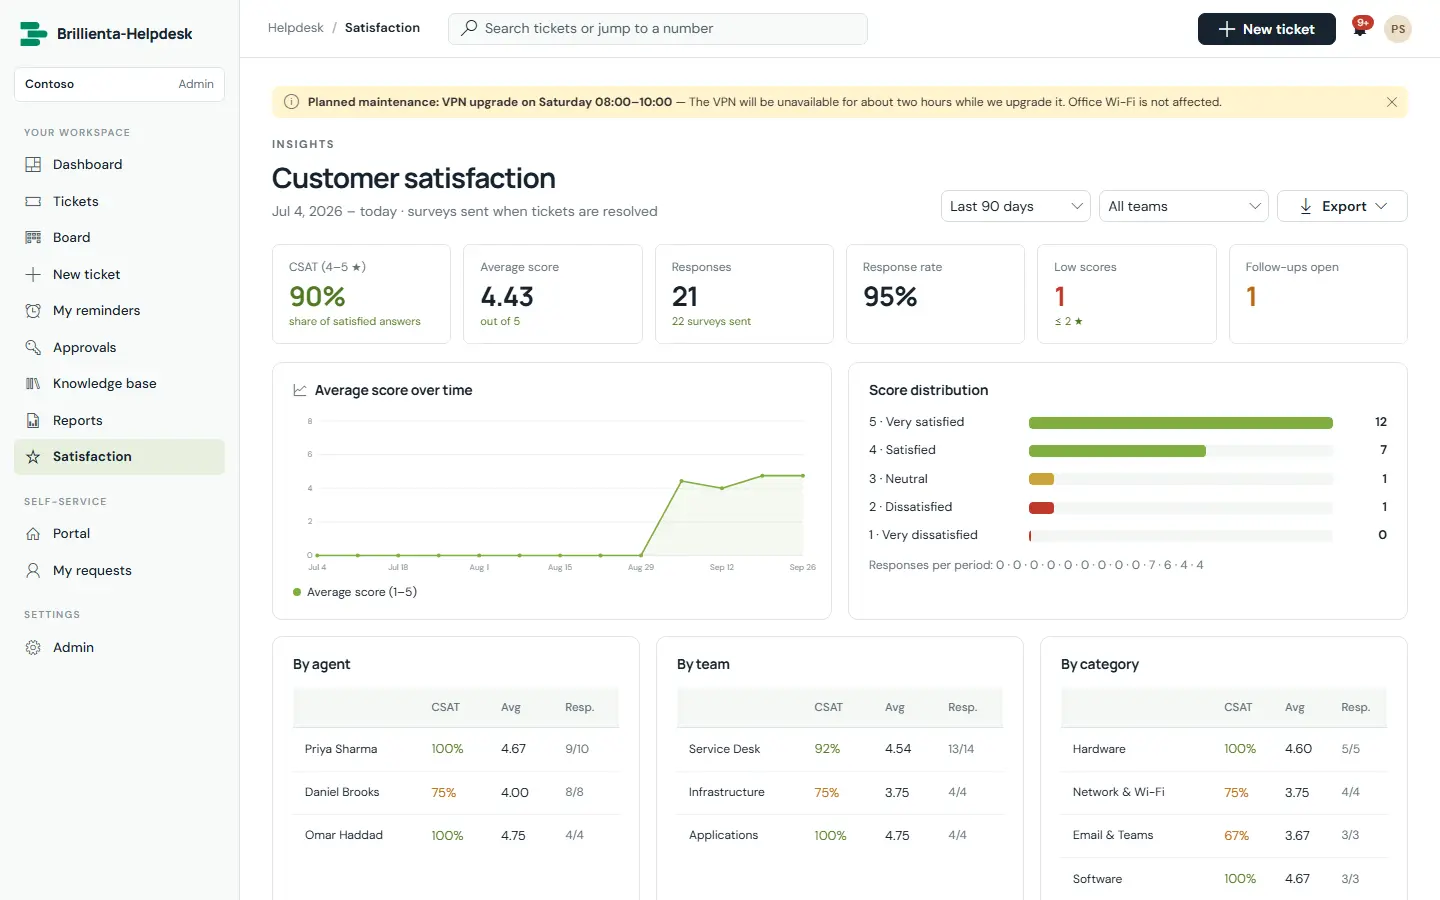Select the Approvals key icon

[33, 347]
